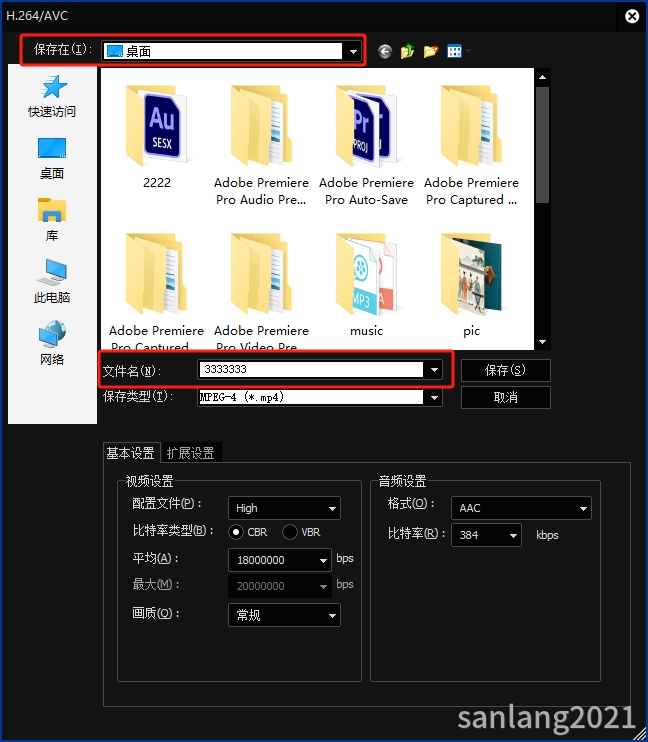
Task: Open the save type dropdown
Action: click(434, 398)
